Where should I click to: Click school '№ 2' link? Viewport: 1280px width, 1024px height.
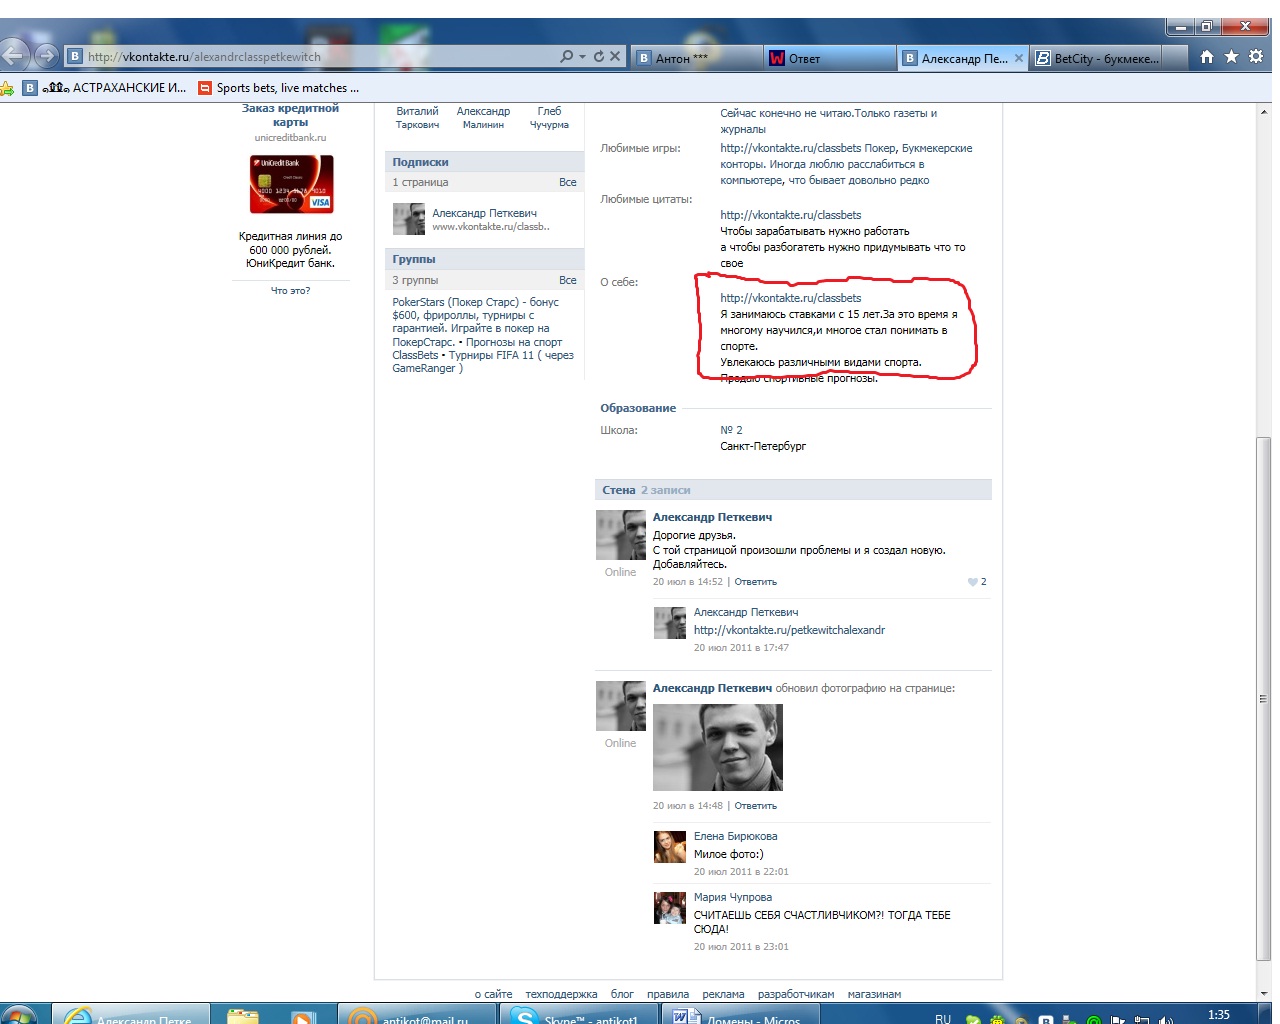(x=731, y=430)
